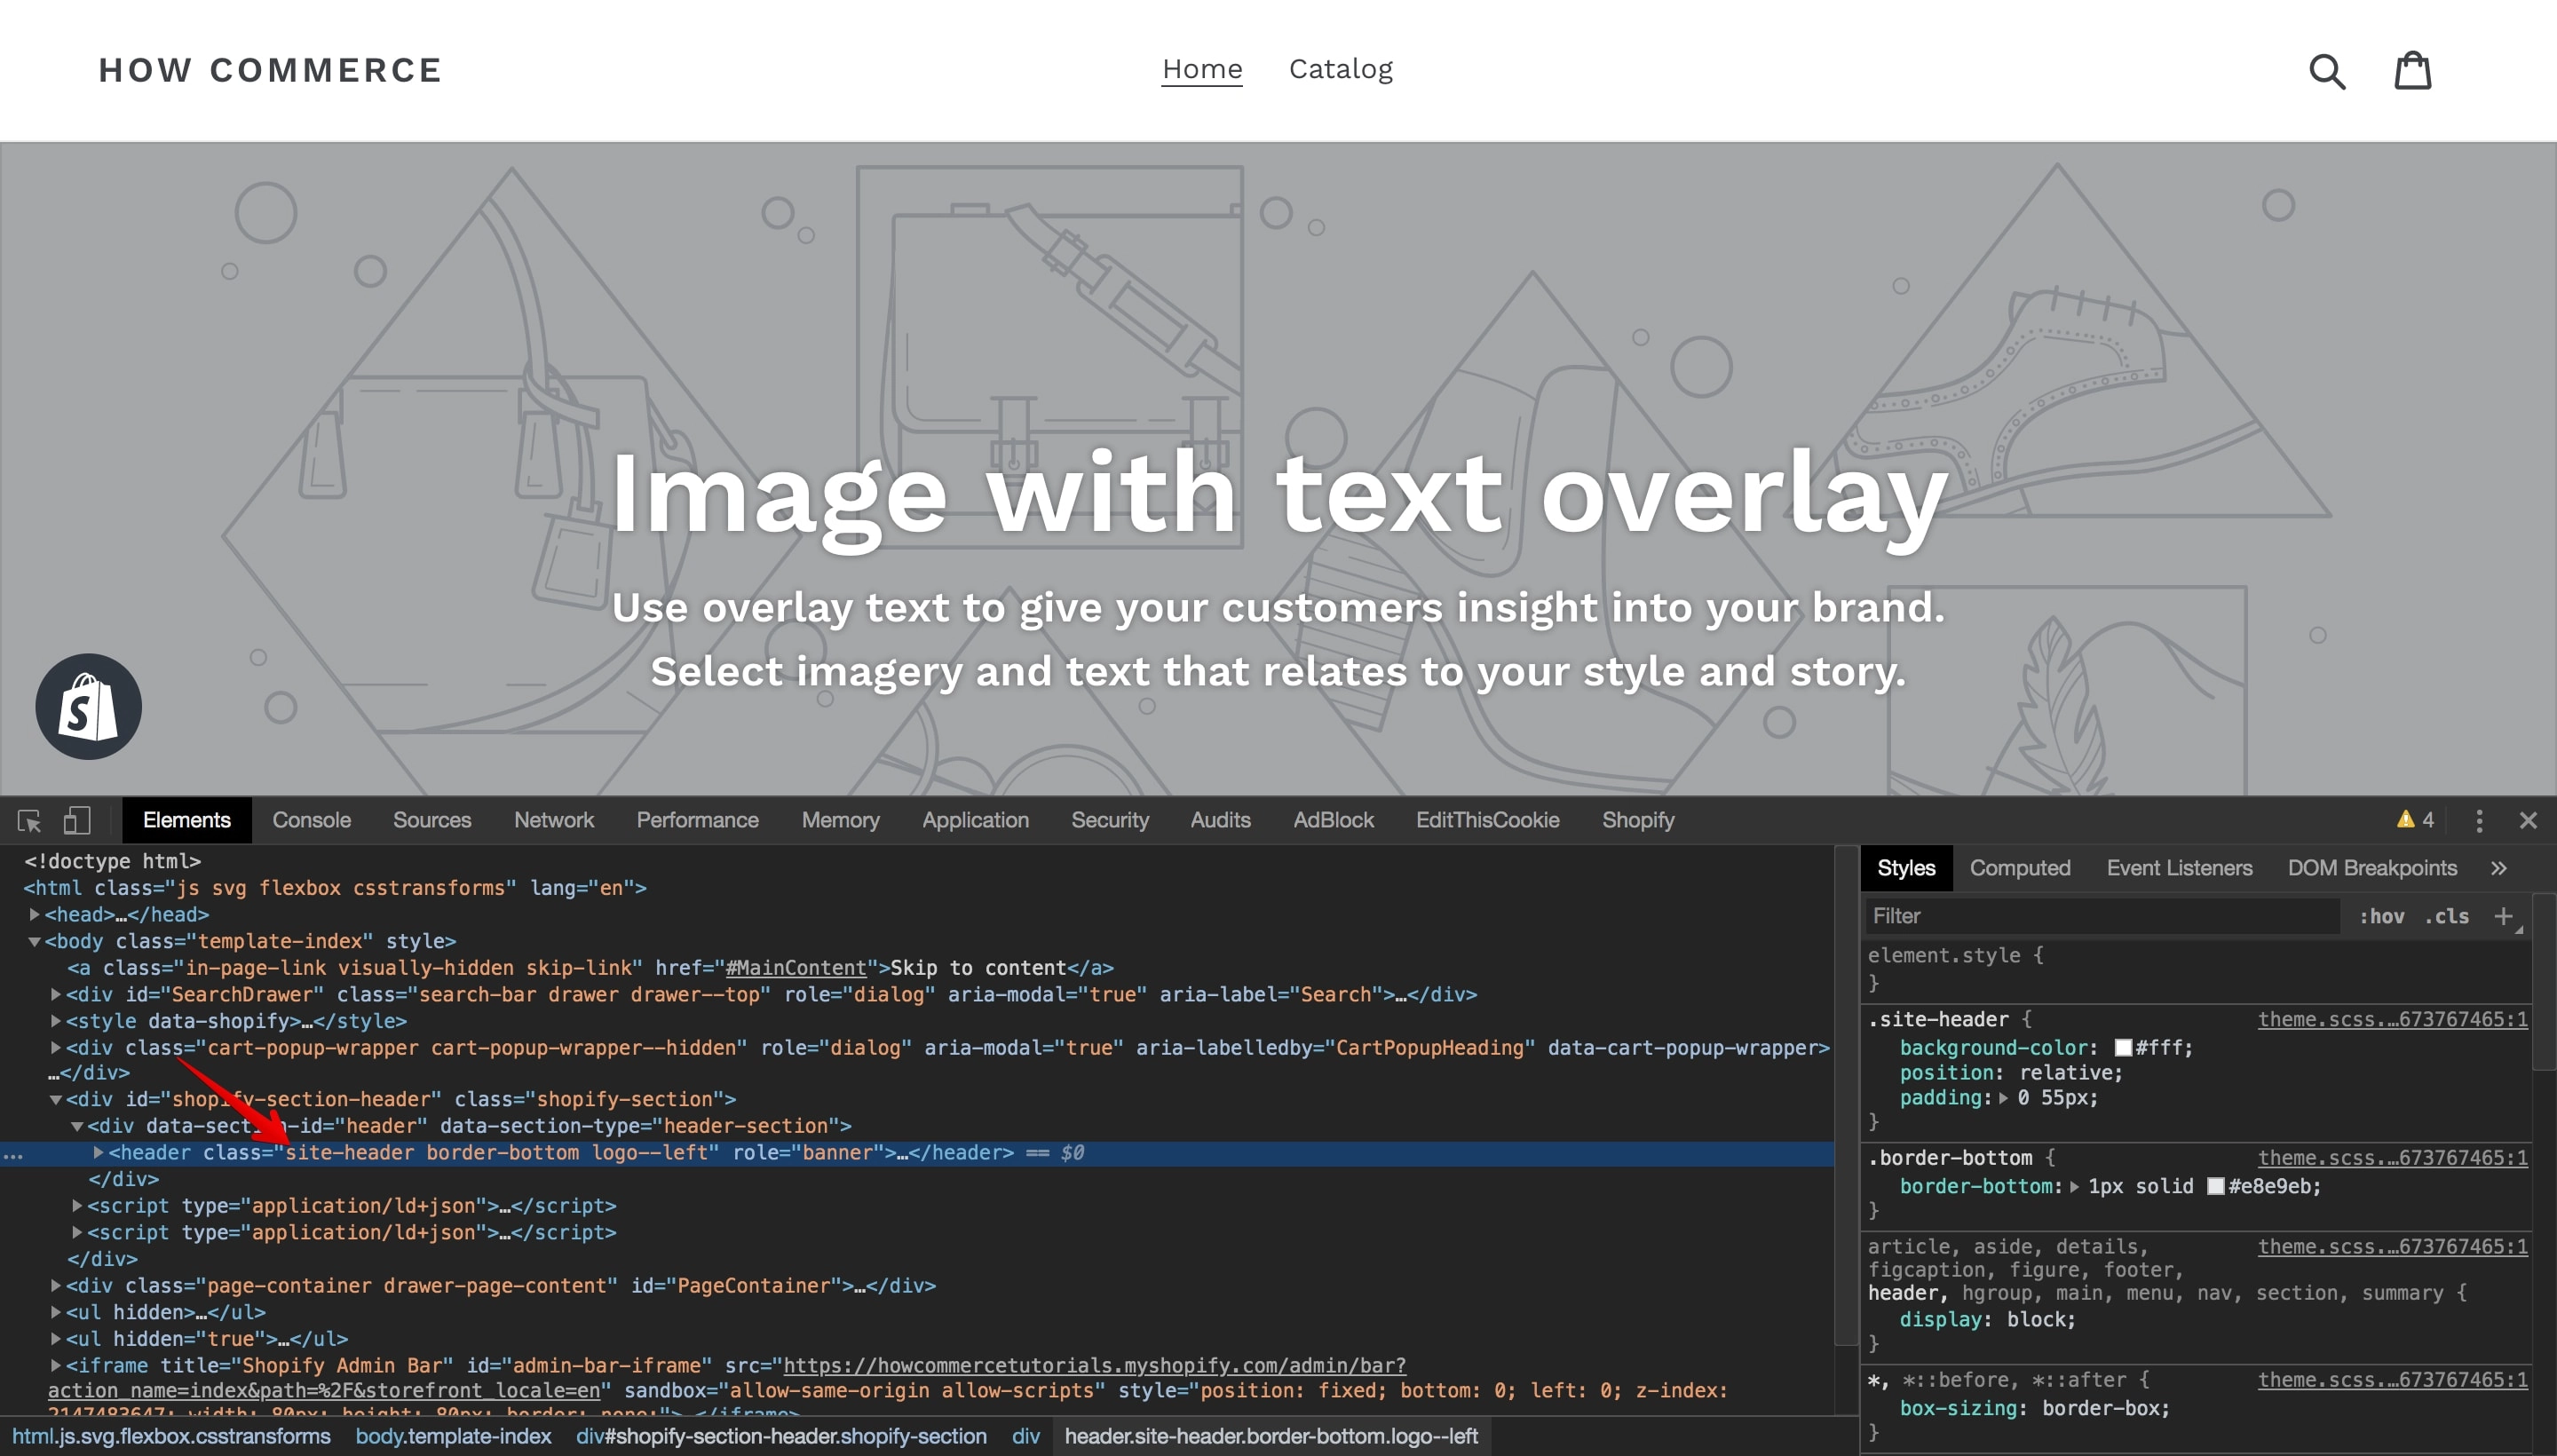Open the Shopify DevTools tab
Viewport: 2557px width, 1456px height.
tap(1638, 820)
